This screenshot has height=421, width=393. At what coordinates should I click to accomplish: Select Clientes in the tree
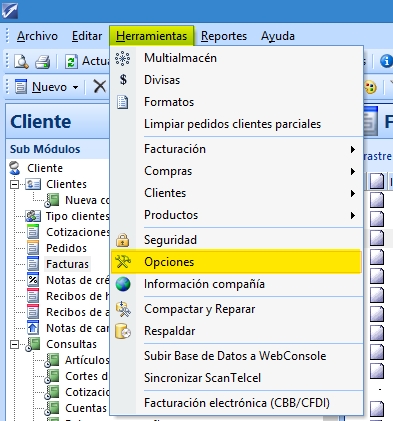66,184
